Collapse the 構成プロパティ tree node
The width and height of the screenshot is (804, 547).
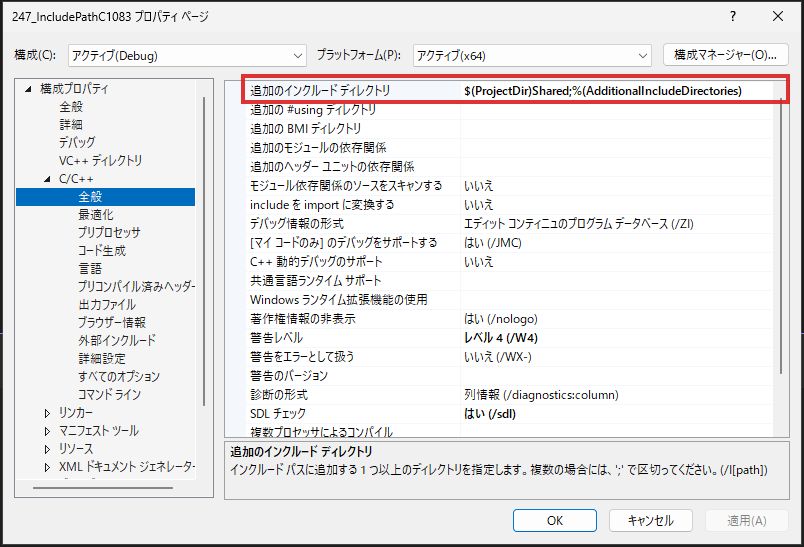pos(28,89)
